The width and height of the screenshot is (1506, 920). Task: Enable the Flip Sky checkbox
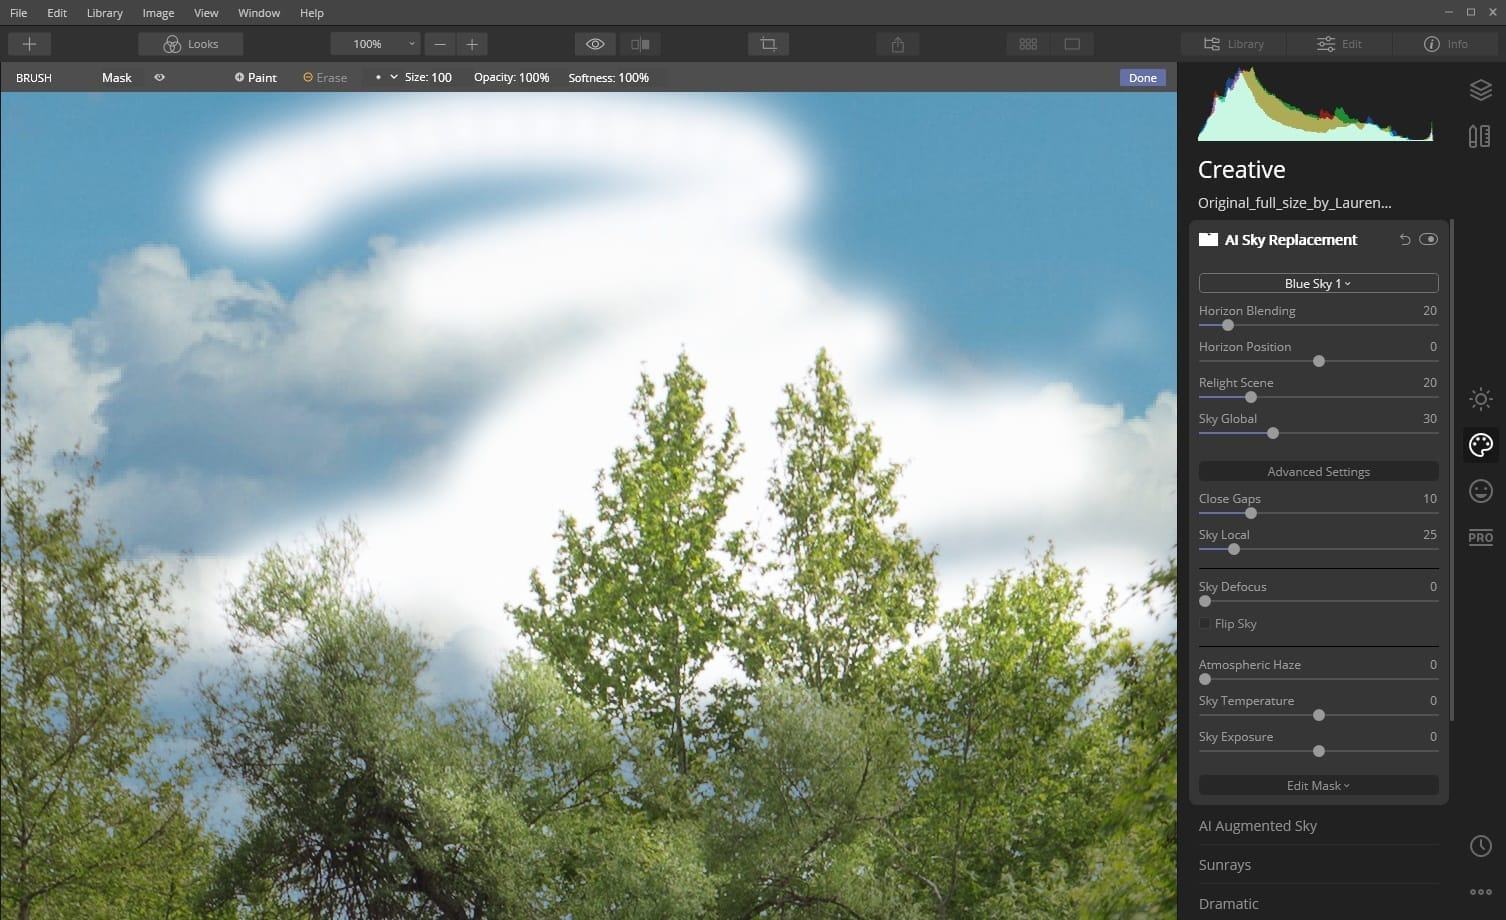point(1205,623)
